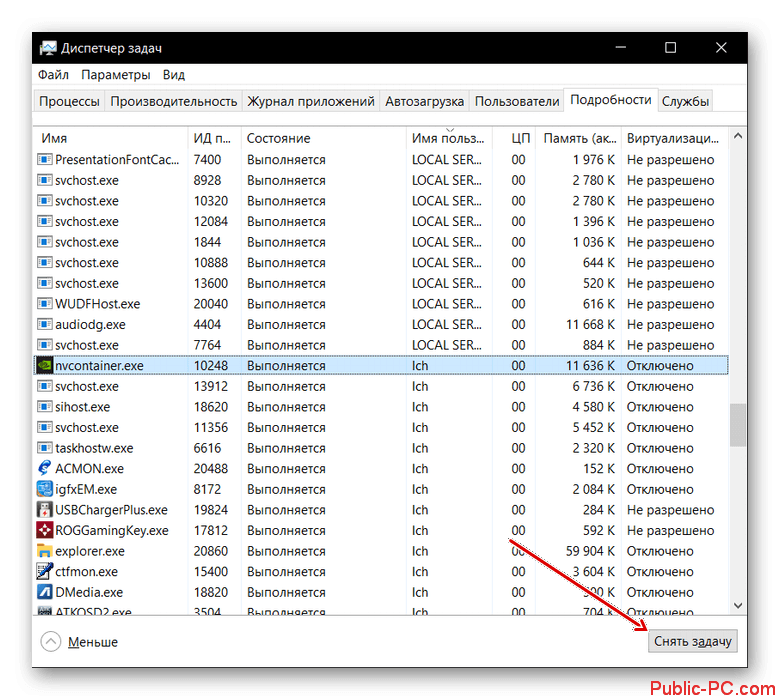The height and width of the screenshot is (700, 780).
Task: Click icon of svchost.exe with PID 13912
Action: [45, 386]
